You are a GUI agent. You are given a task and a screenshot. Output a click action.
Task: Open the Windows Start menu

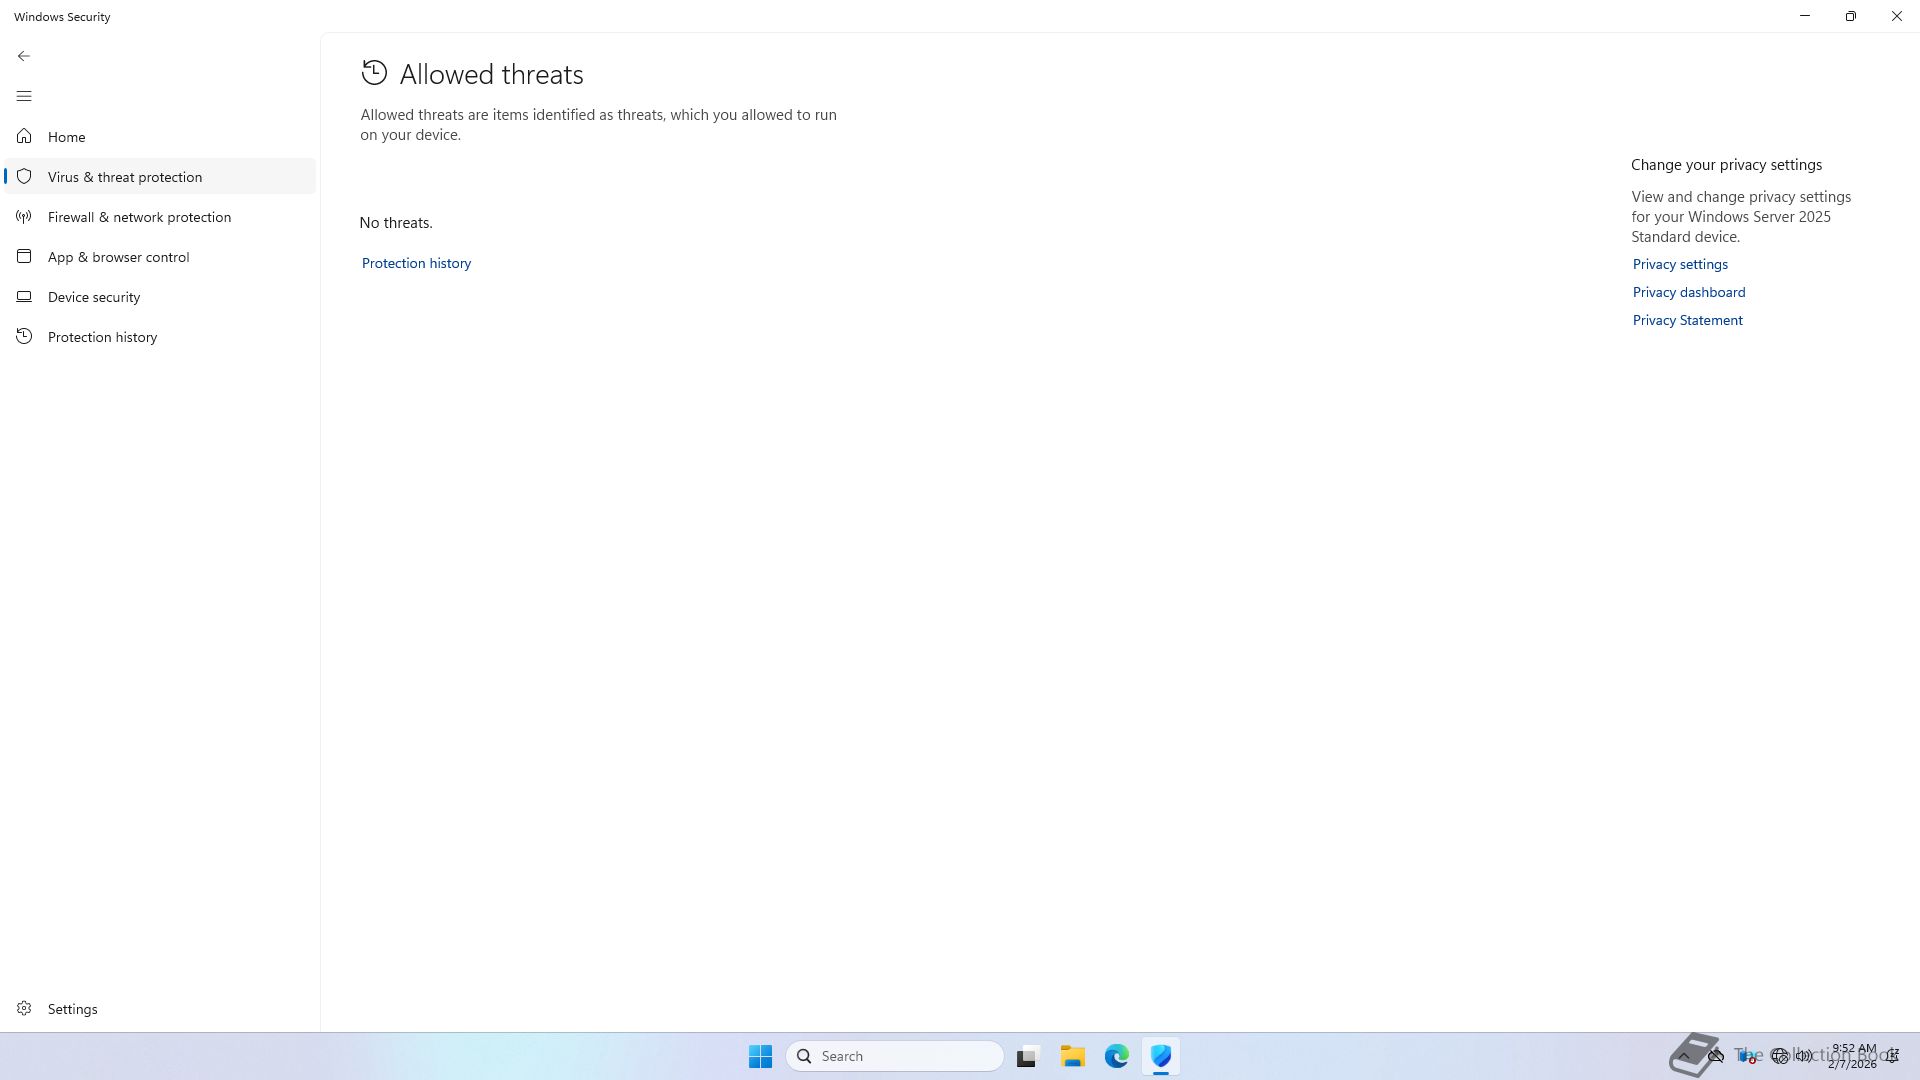[x=760, y=1056]
